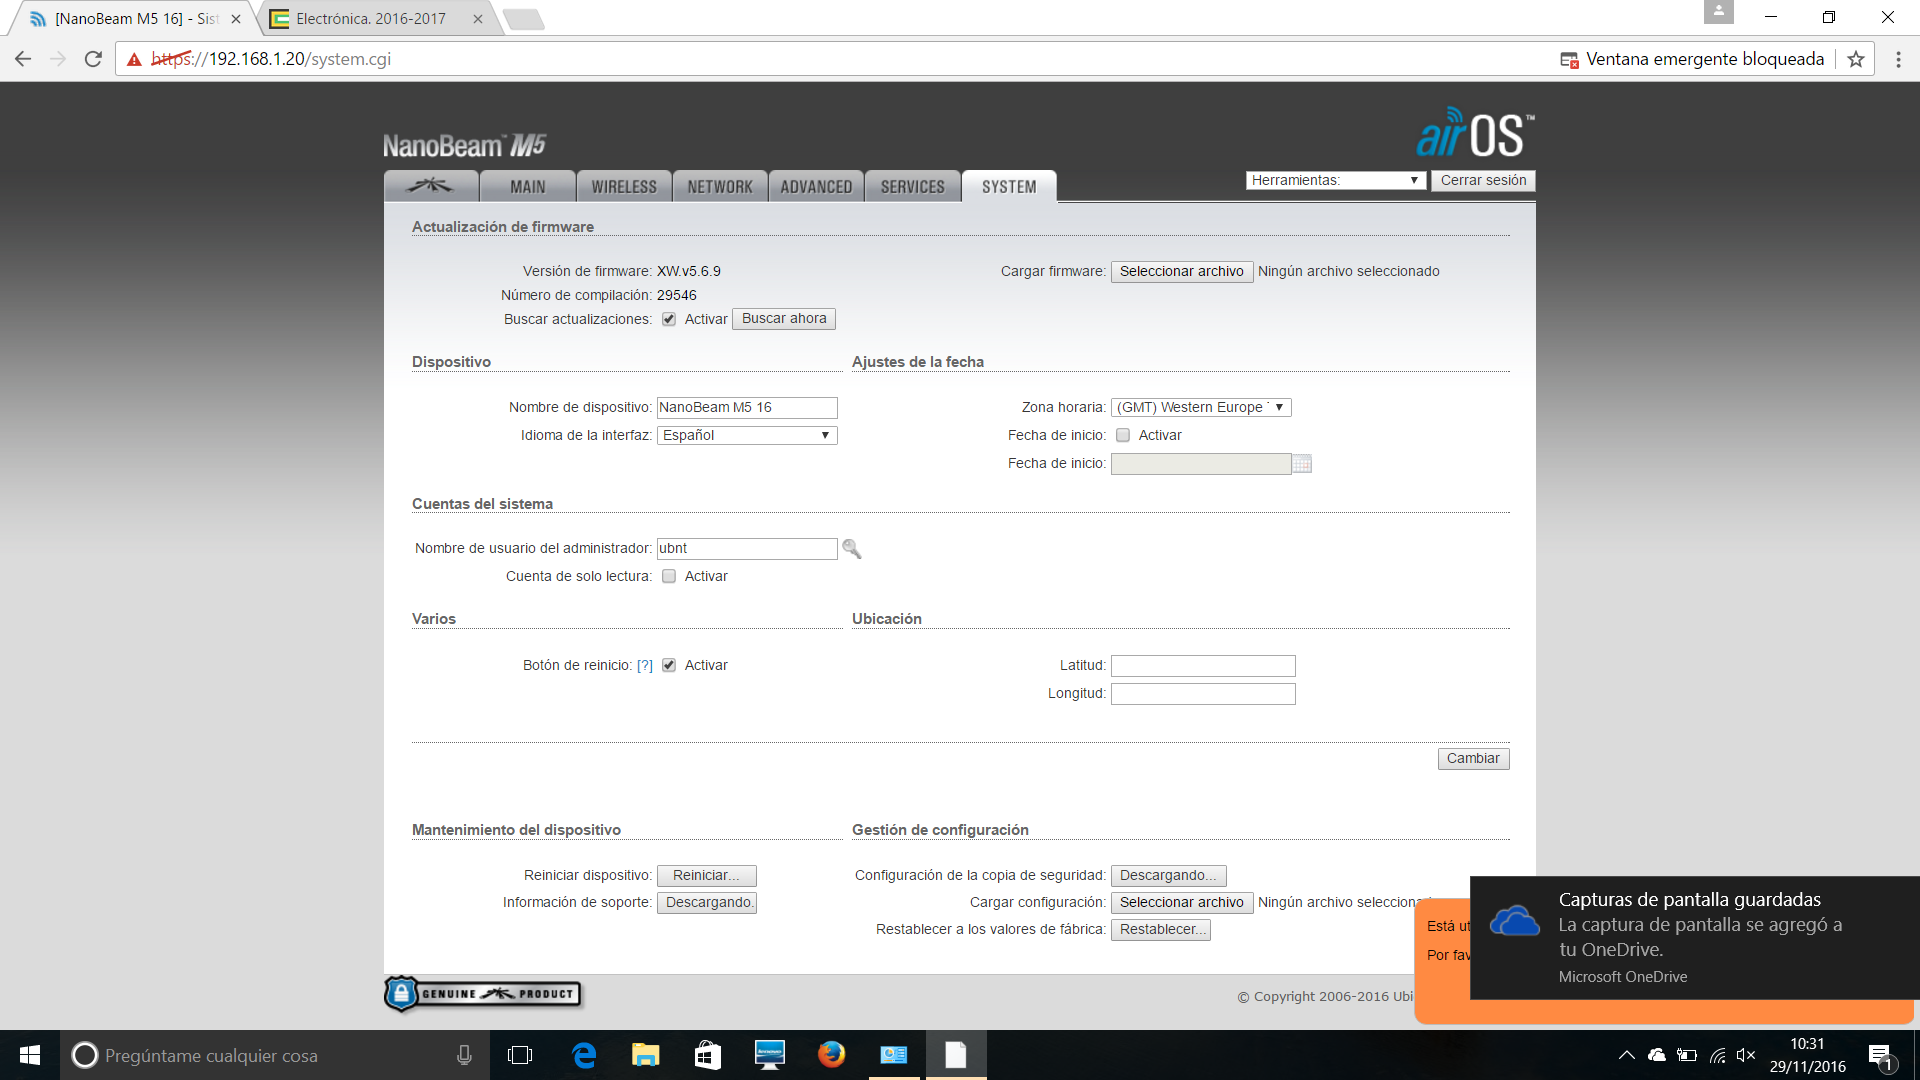Open Chrome menu three dots
Image resolution: width=1920 pixels, height=1080 pixels.
click(x=1898, y=59)
